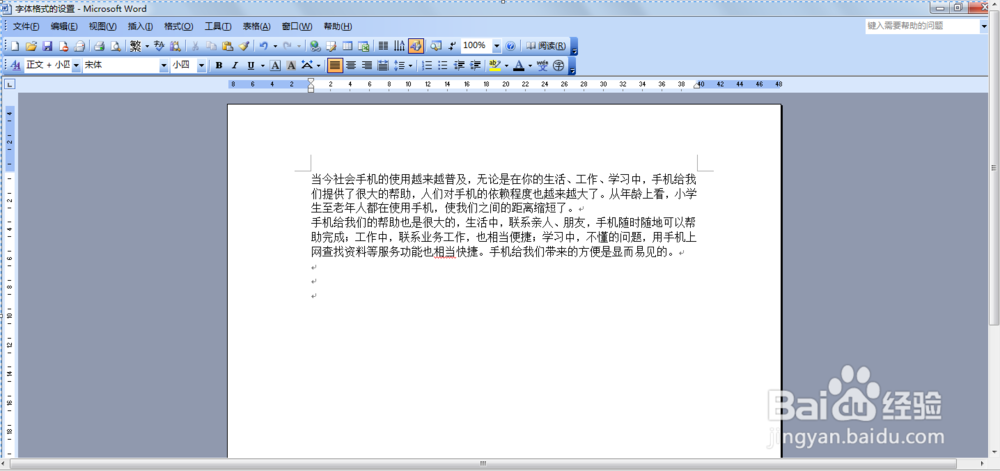Click the Print icon
1000x471 pixels.
[99, 46]
